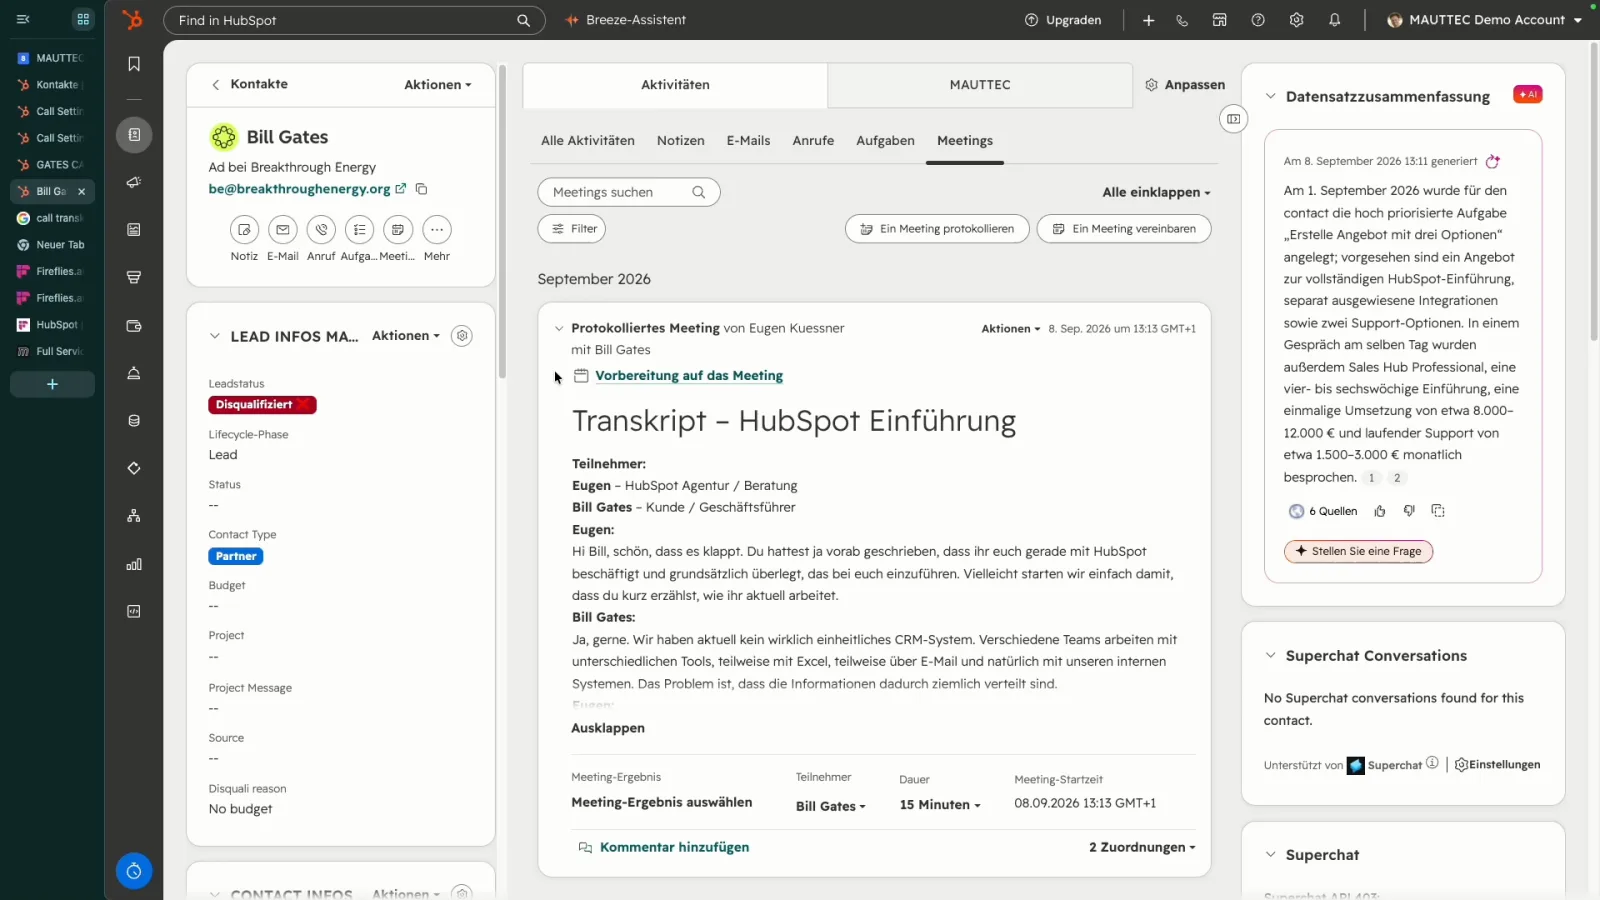Click Ein Meeting vereinbaren button
This screenshot has height=900, width=1600.
(x=1124, y=229)
